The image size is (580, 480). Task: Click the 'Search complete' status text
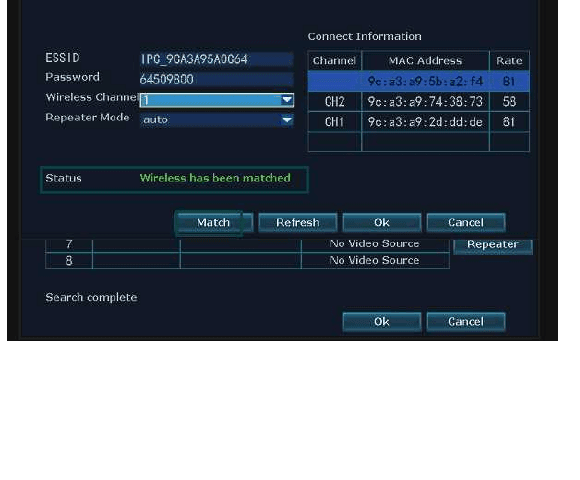click(91, 298)
